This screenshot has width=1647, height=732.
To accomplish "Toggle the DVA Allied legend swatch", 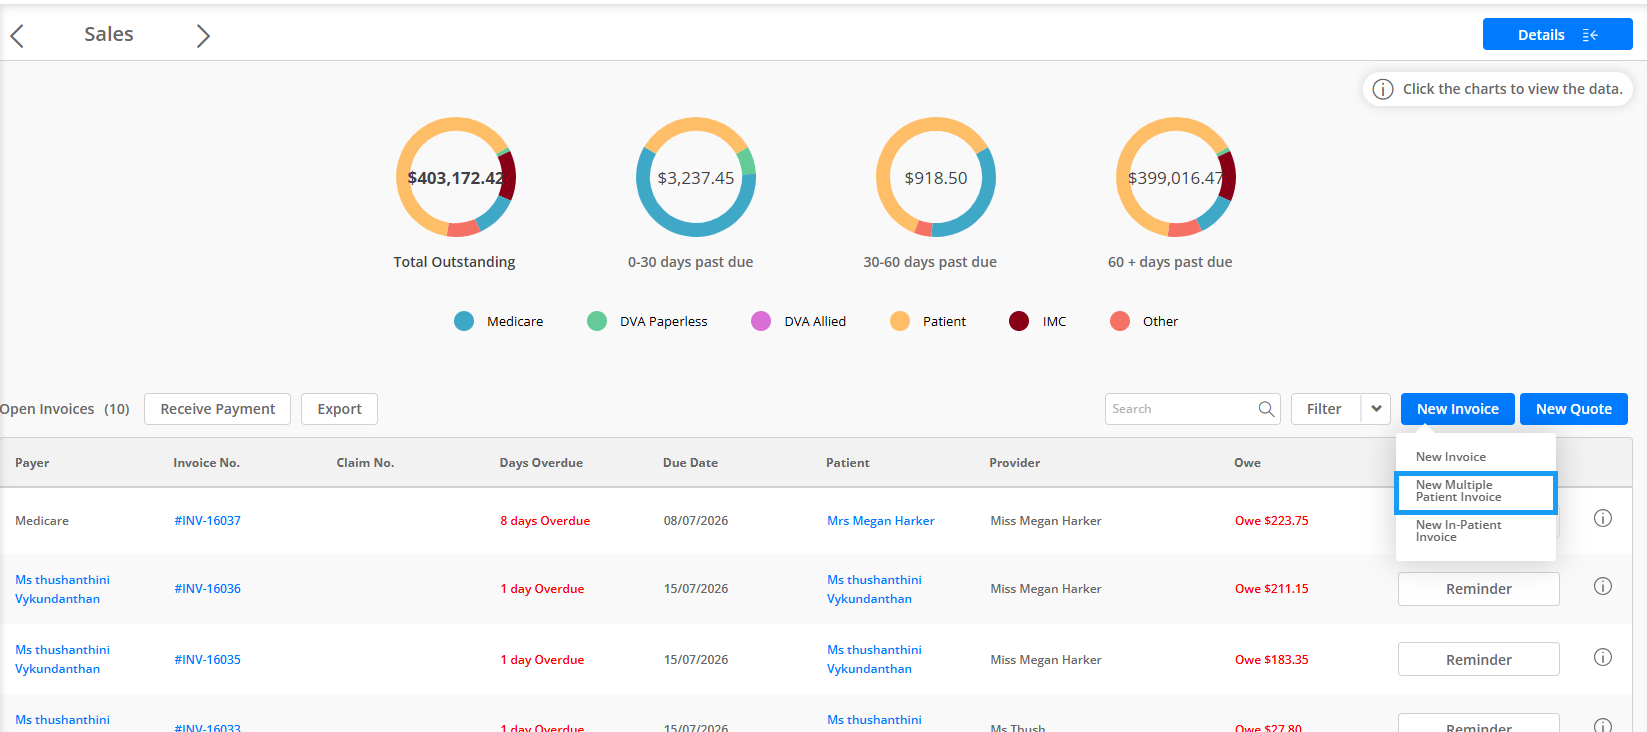I will [761, 321].
